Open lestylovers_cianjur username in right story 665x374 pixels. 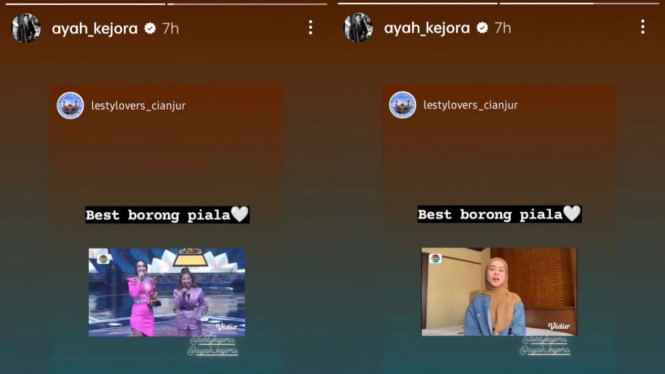click(470, 105)
